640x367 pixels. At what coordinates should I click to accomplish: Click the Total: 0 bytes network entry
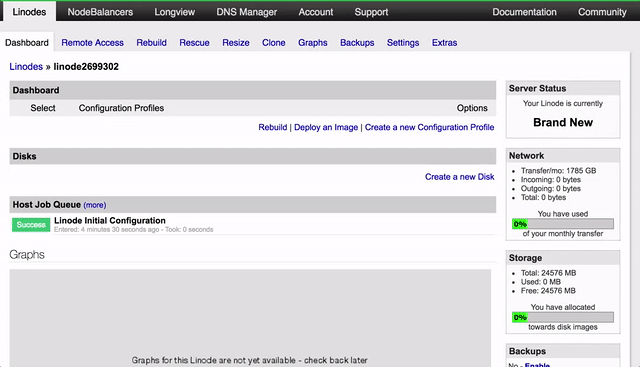tap(543, 198)
